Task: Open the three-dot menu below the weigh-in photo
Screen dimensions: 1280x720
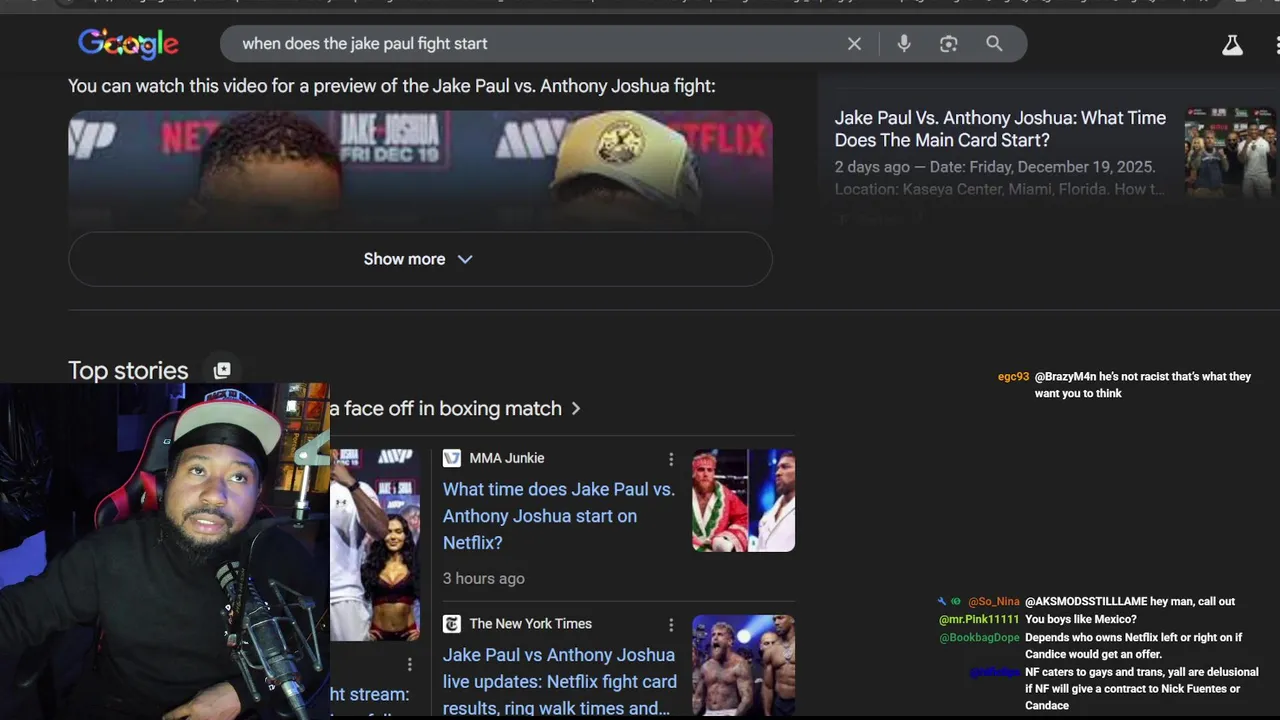Action: 409,664
